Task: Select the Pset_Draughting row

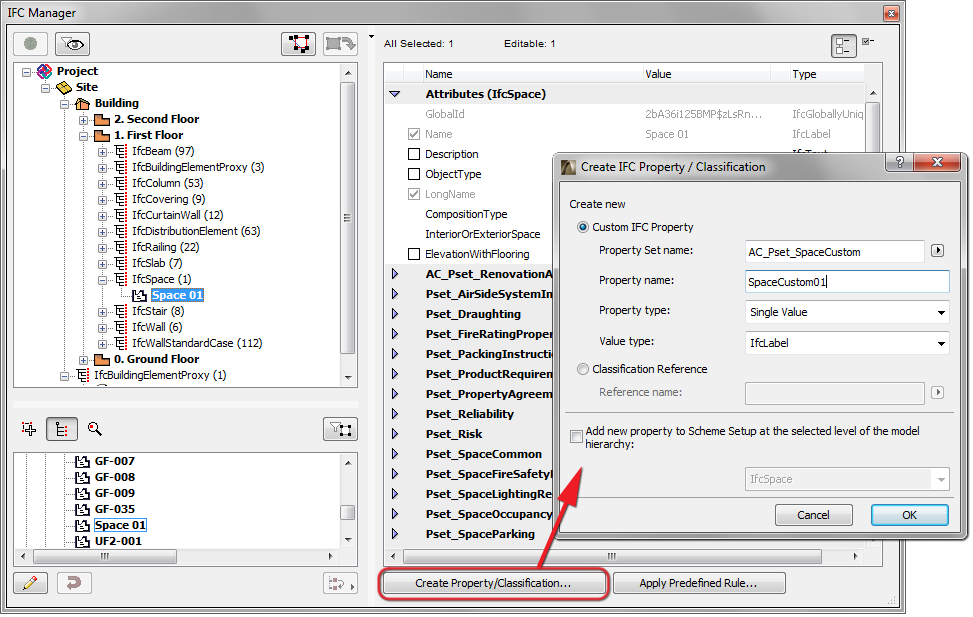Action: pyautogui.click(x=473, y=314)
